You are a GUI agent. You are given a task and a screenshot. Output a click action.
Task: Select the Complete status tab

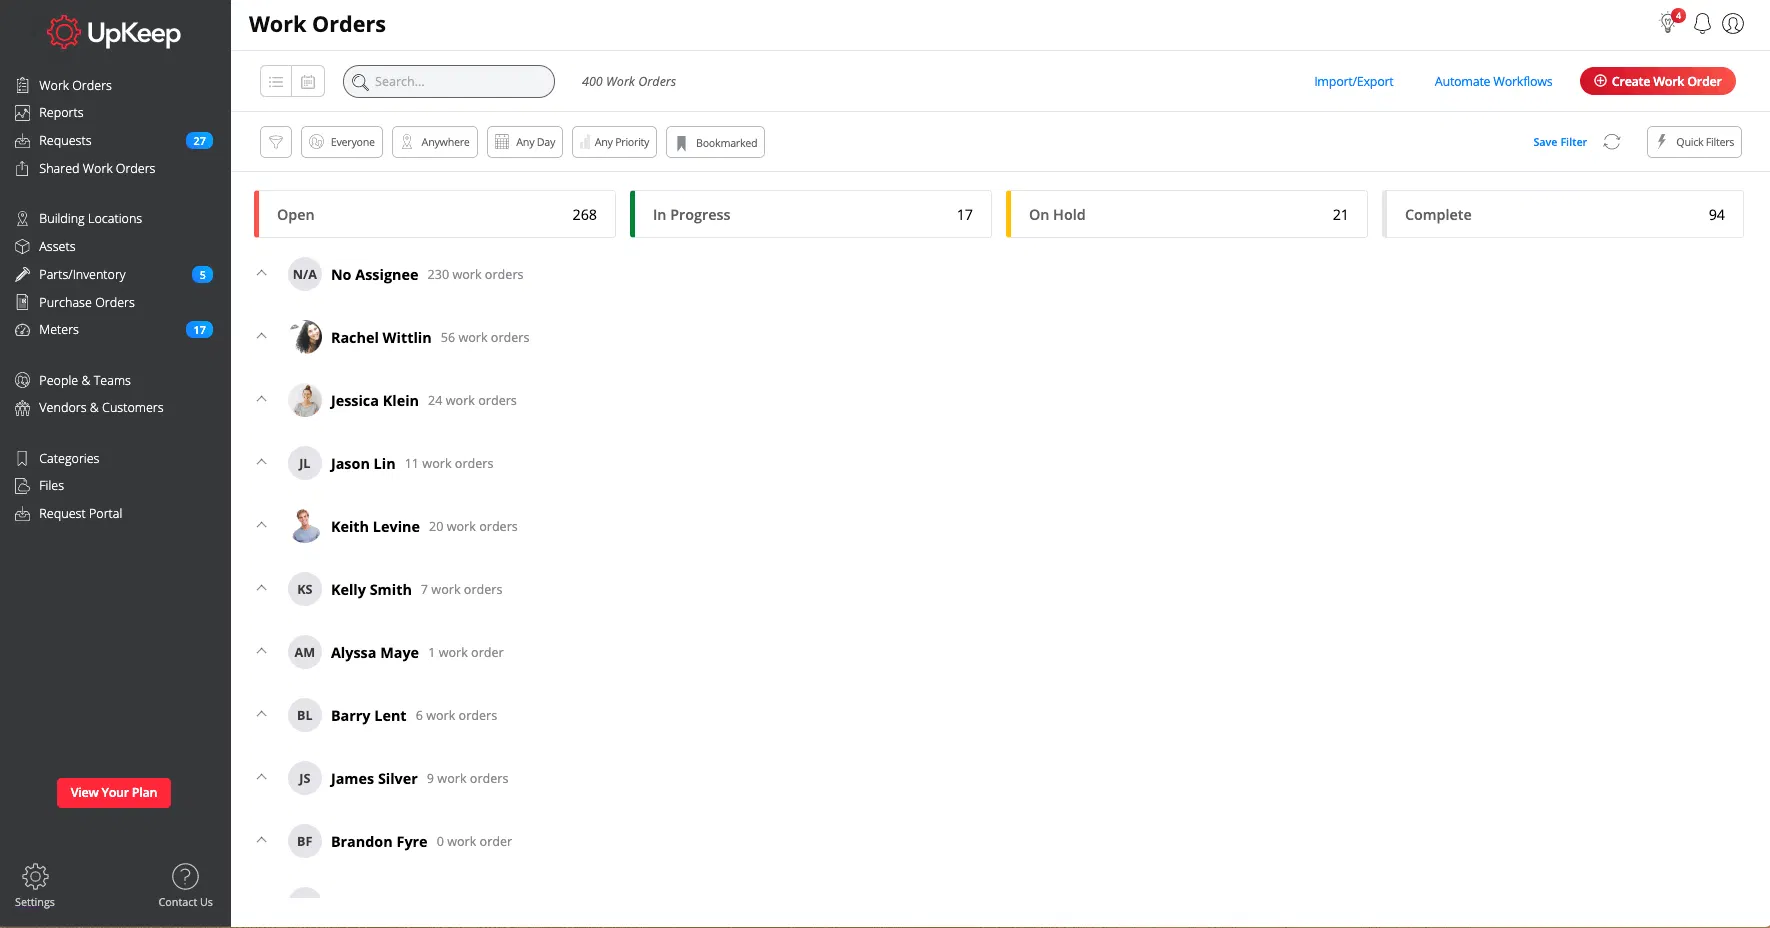pos(1563,214)
